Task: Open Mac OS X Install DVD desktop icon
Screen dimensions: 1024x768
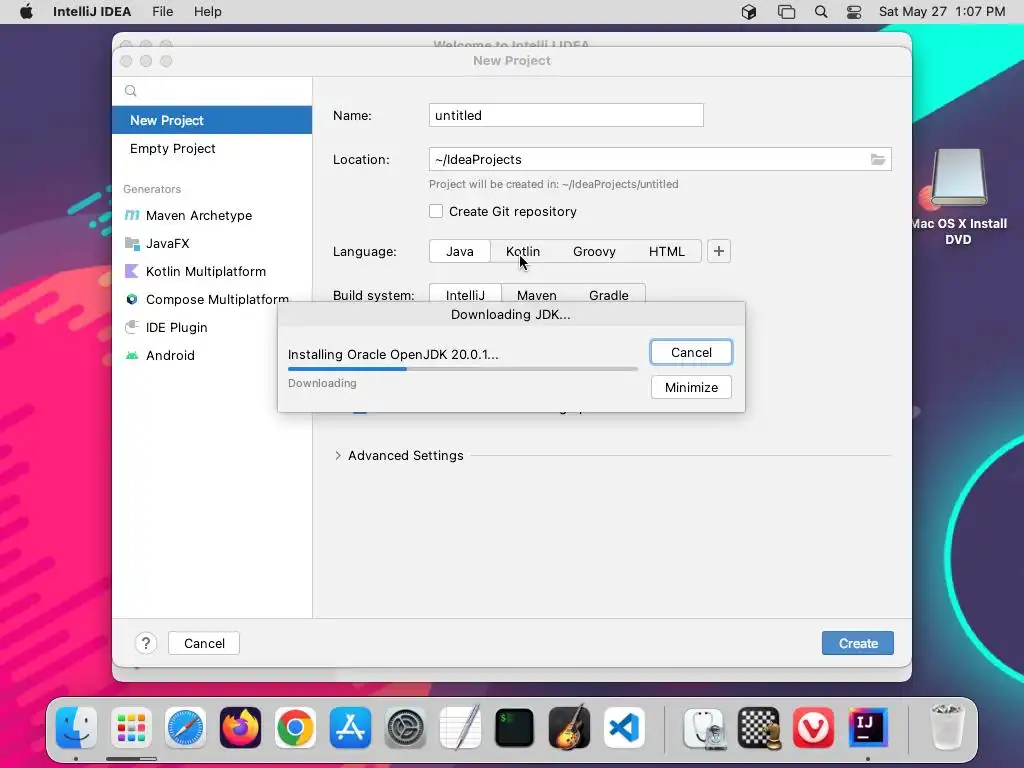Action: click(958, 196)
